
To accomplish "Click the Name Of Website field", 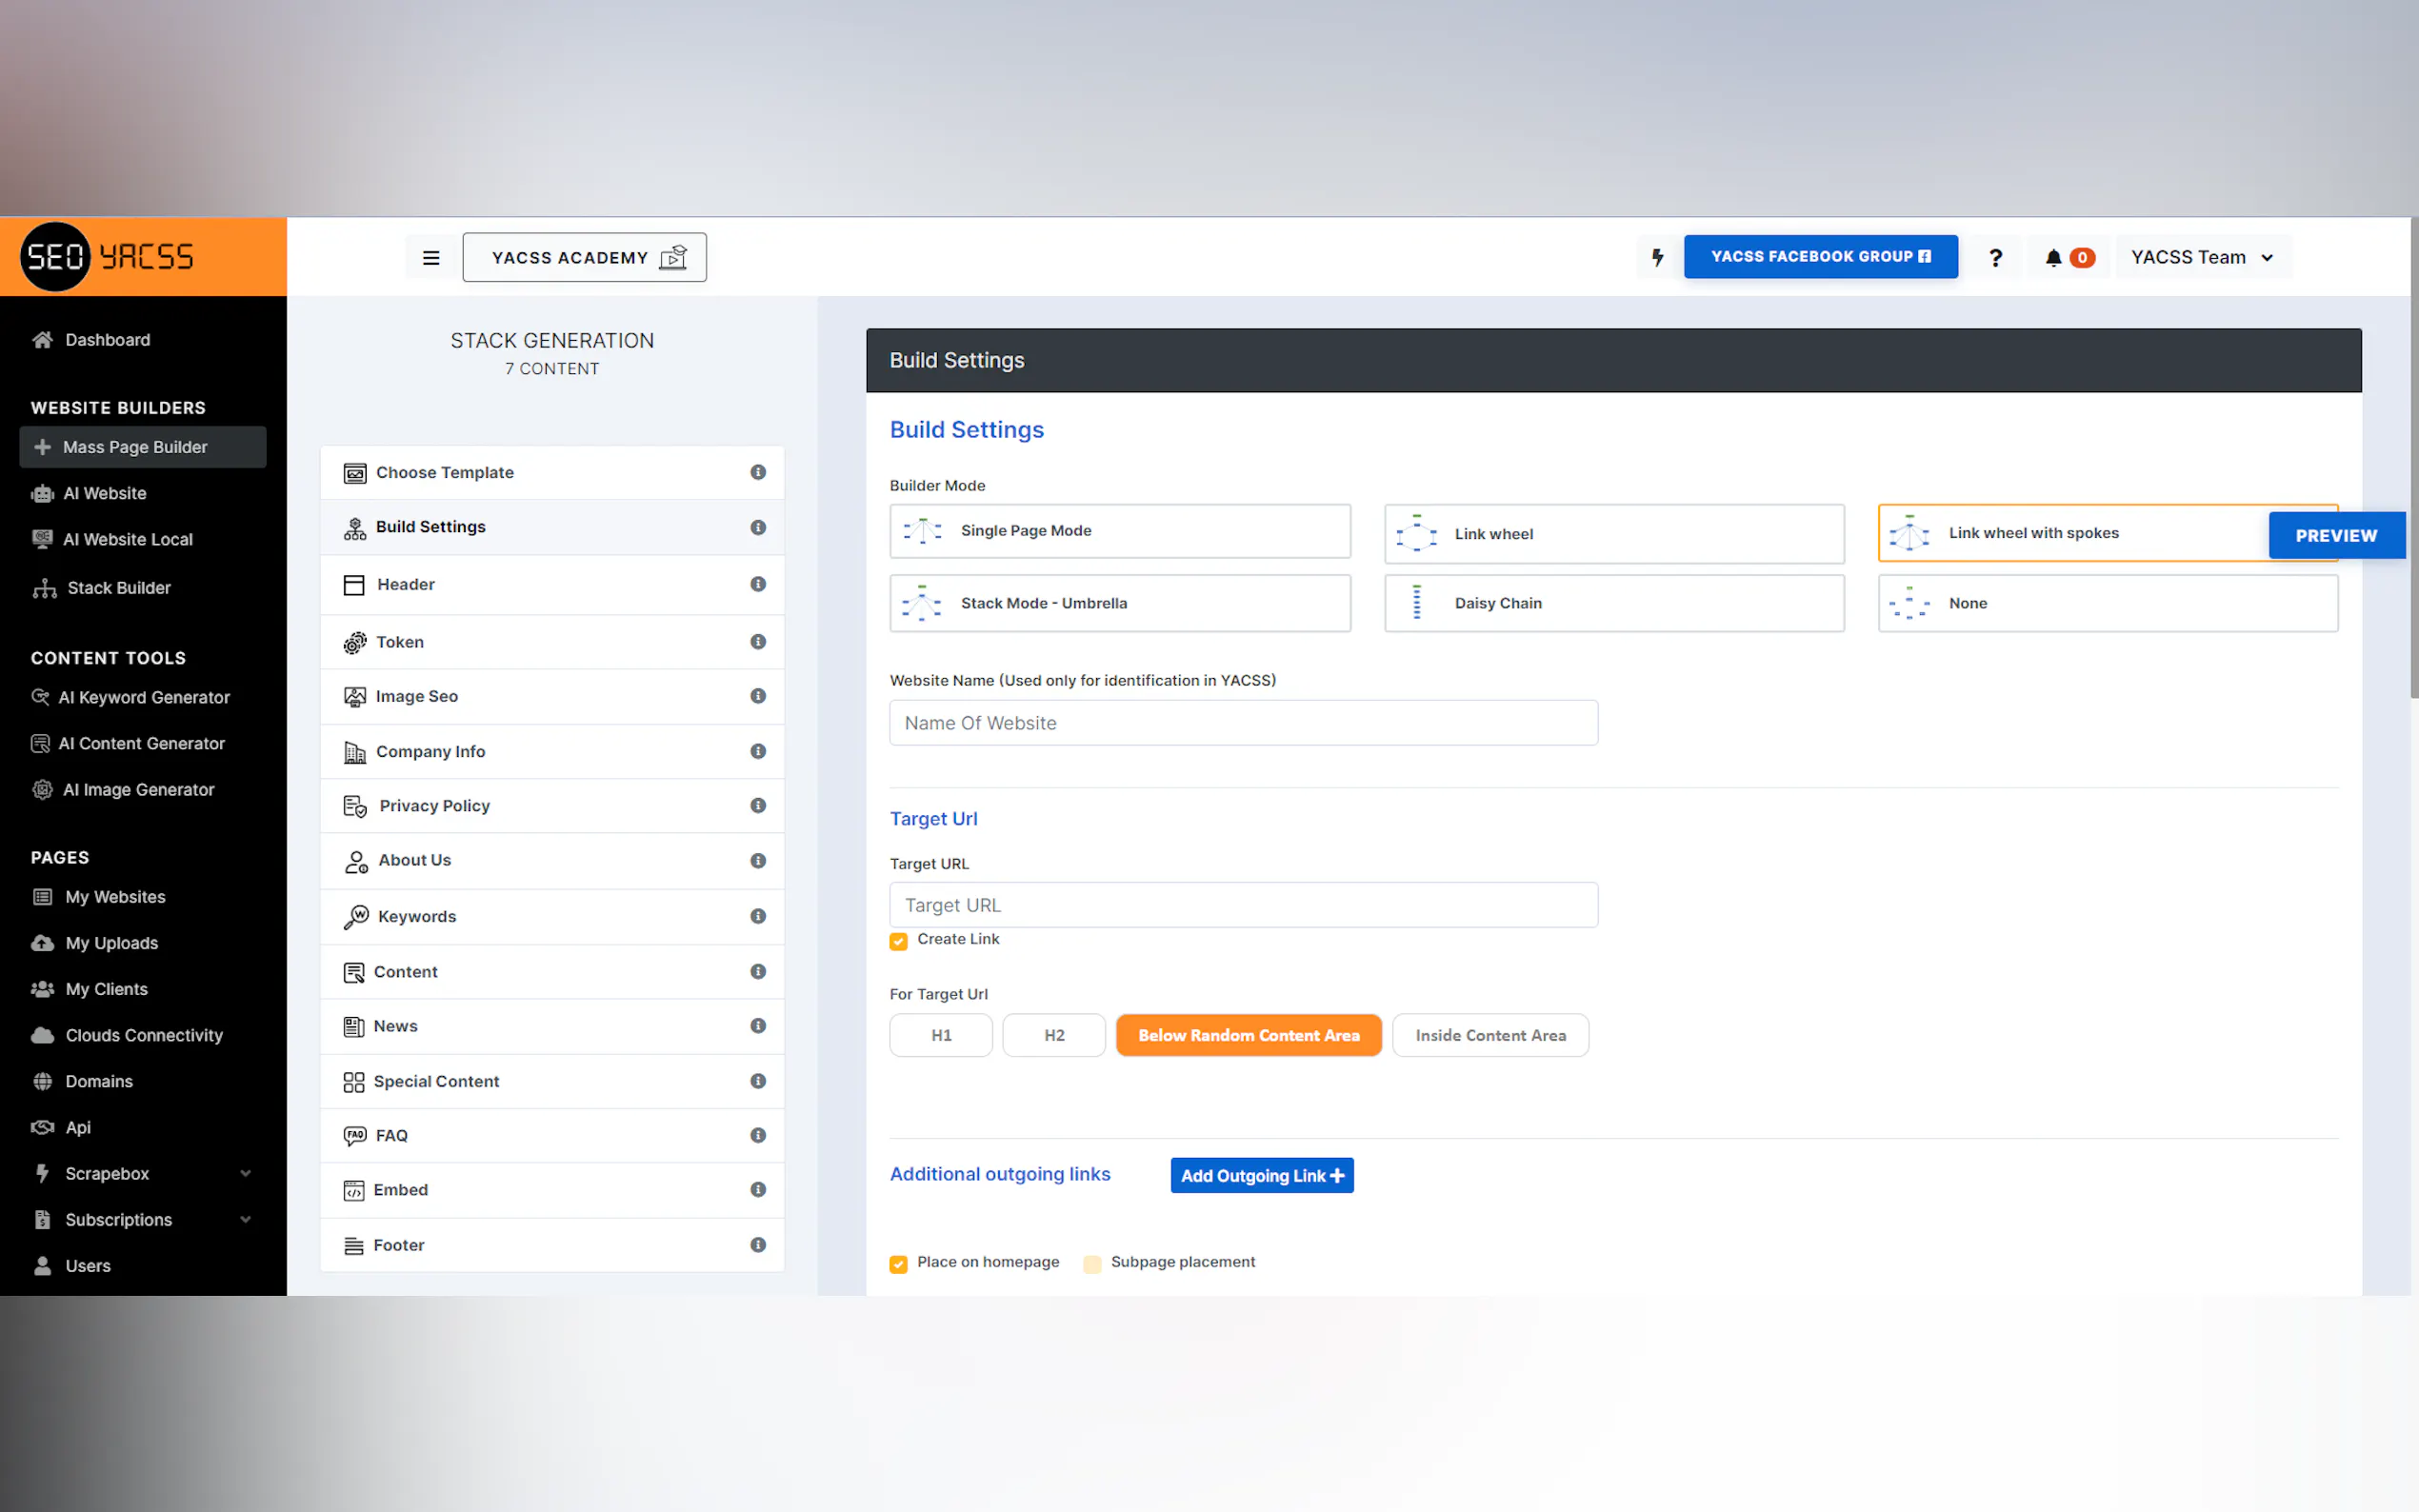I will pyautogui.click(x=1242, y=723).
